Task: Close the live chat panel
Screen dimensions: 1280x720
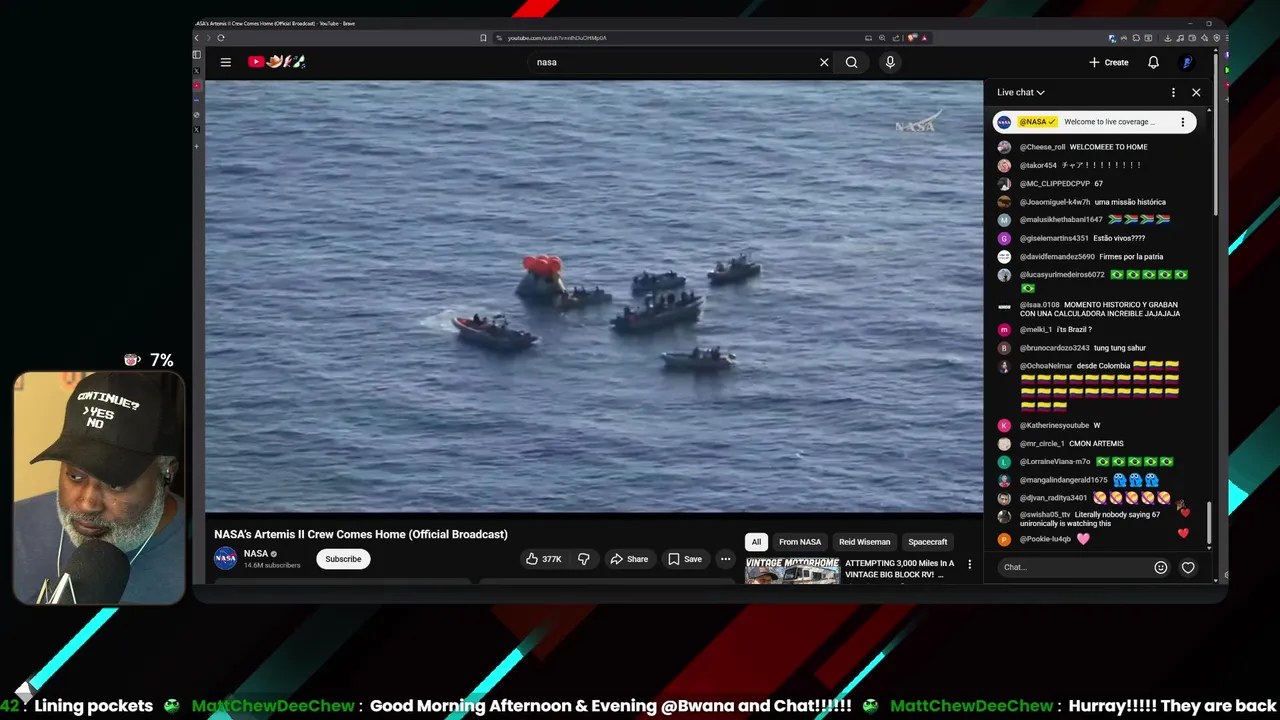Action: tap(1196, 92)
